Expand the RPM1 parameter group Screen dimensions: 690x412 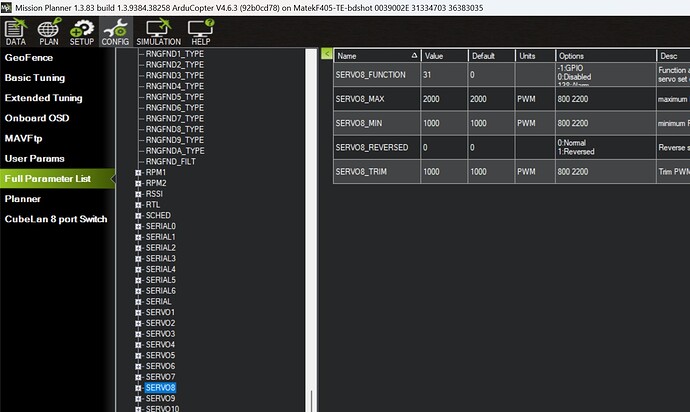(139, 171)
